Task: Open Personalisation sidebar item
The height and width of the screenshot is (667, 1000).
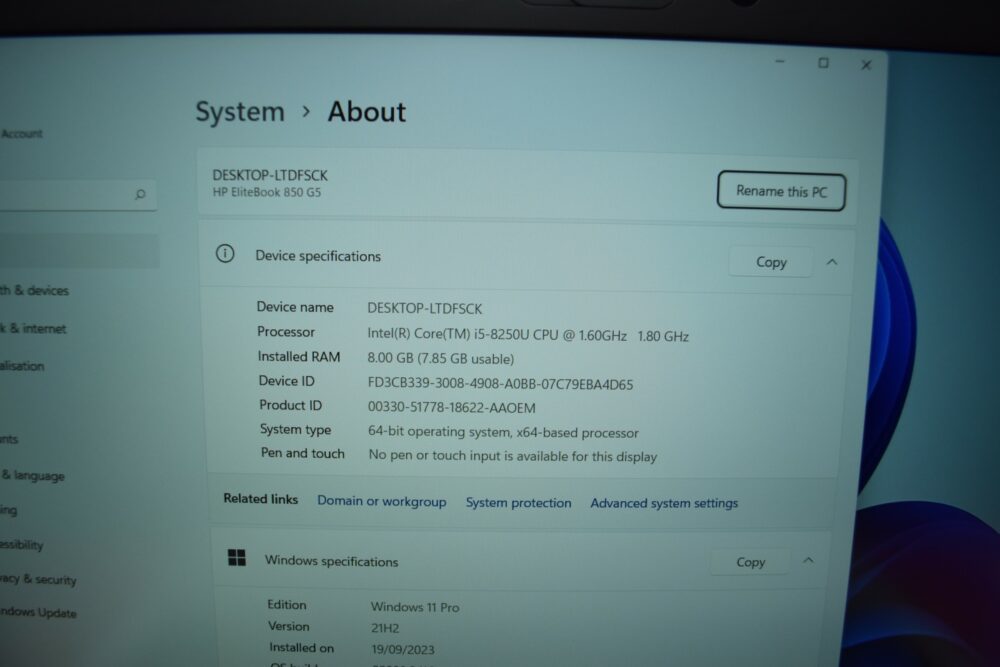Action: pyautogui.click(x=22, y=366)
